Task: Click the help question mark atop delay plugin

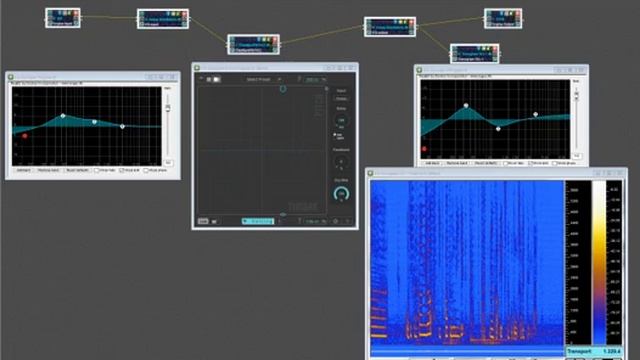Action: click(x=299, y=79)
